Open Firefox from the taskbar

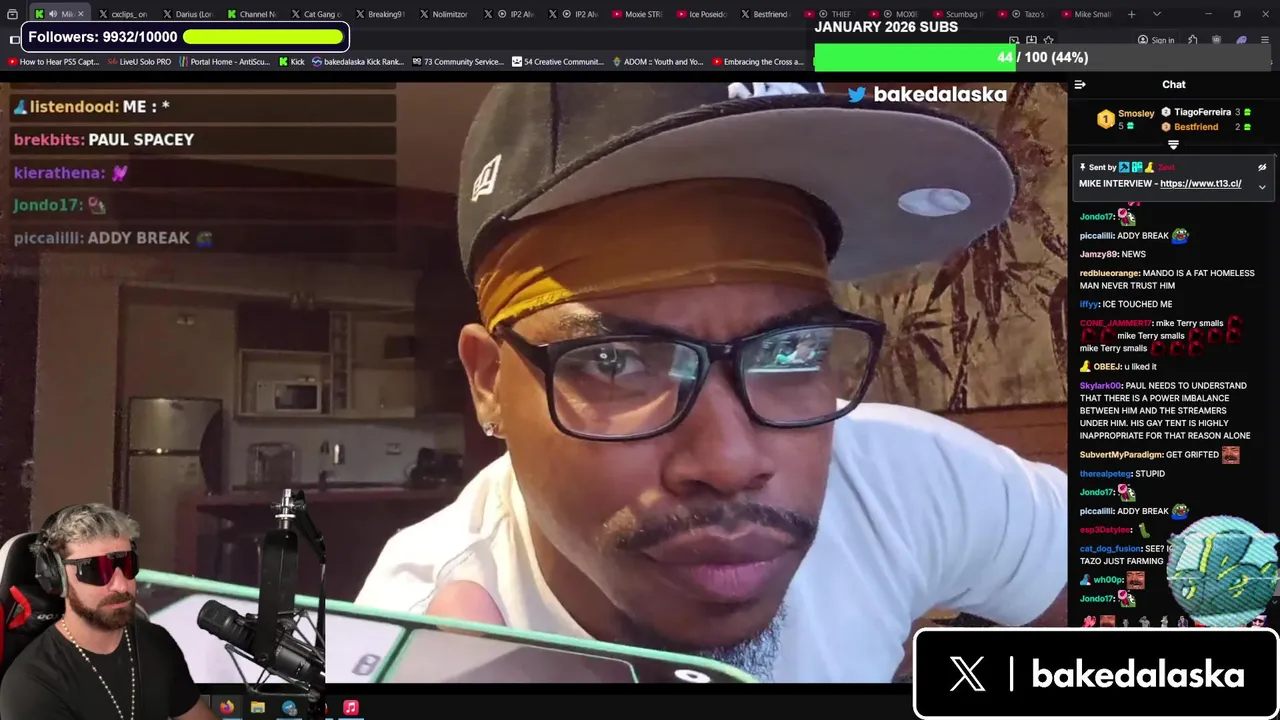click(x=227, y=707)
